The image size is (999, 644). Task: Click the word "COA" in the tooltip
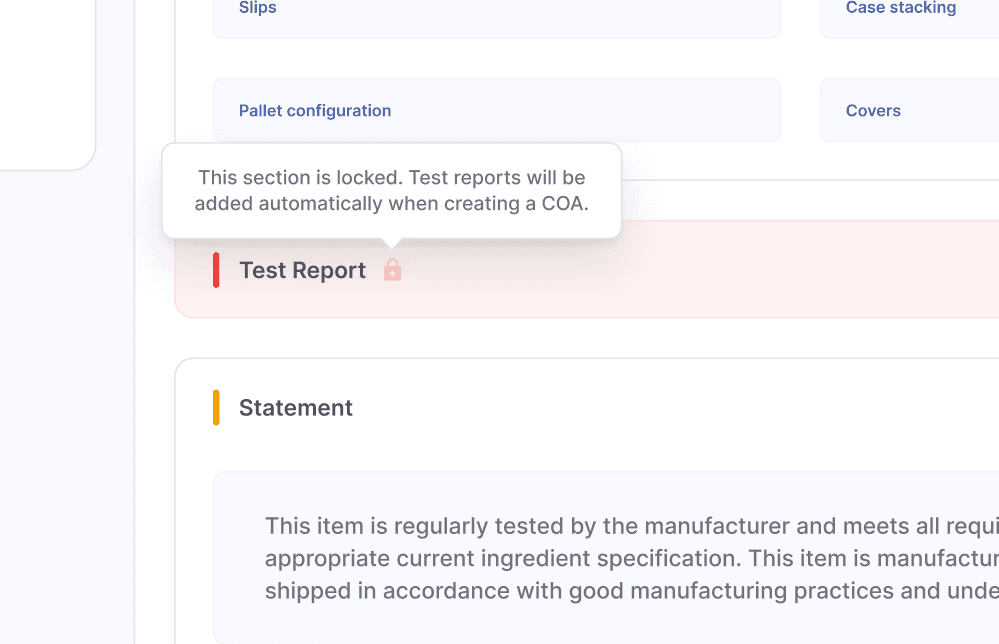click(564, 204)
